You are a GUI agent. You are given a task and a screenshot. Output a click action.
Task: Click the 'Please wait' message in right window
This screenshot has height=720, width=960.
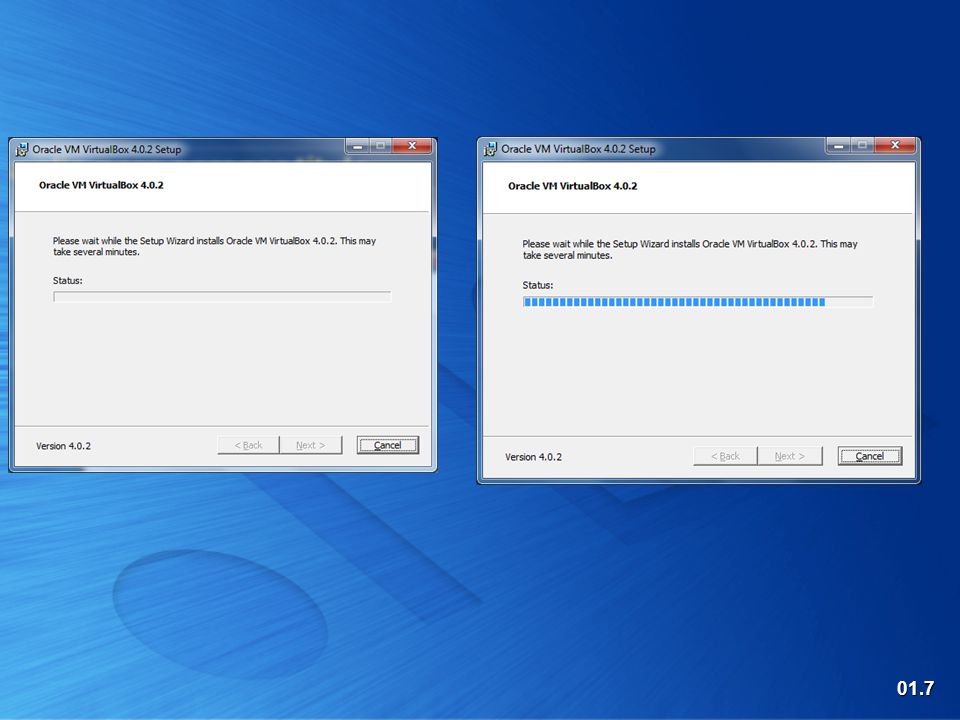pos(690,249)
